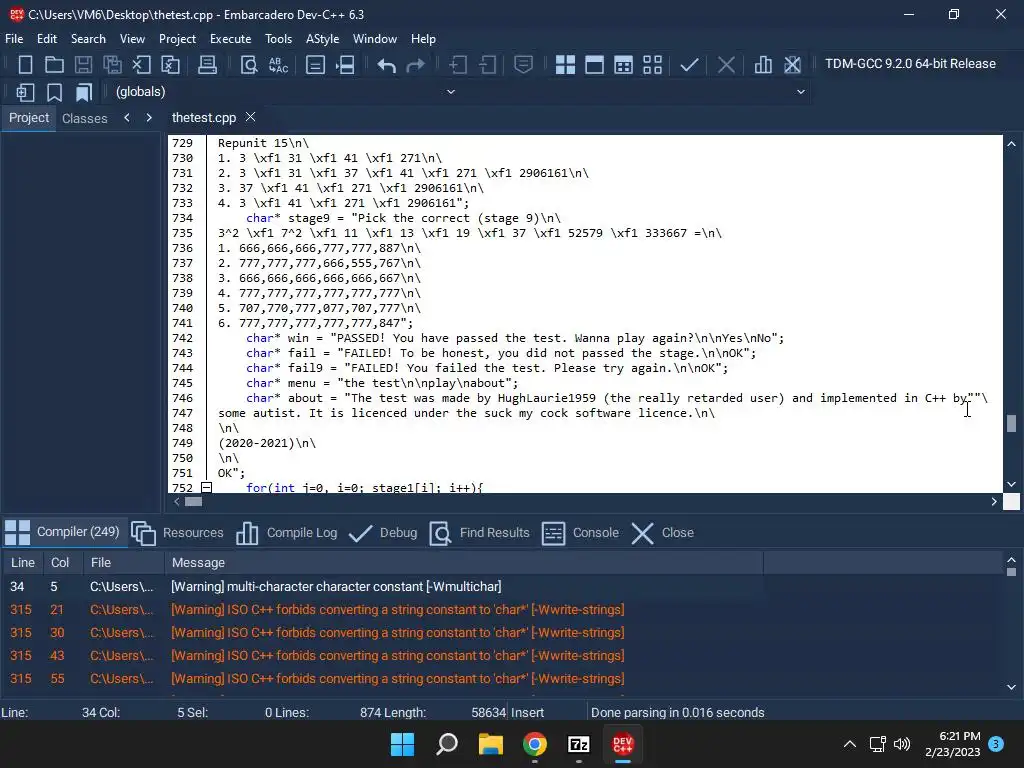Click the Goto Bookmark icon
Screen dimensions: 1024x768
[83, 92]
